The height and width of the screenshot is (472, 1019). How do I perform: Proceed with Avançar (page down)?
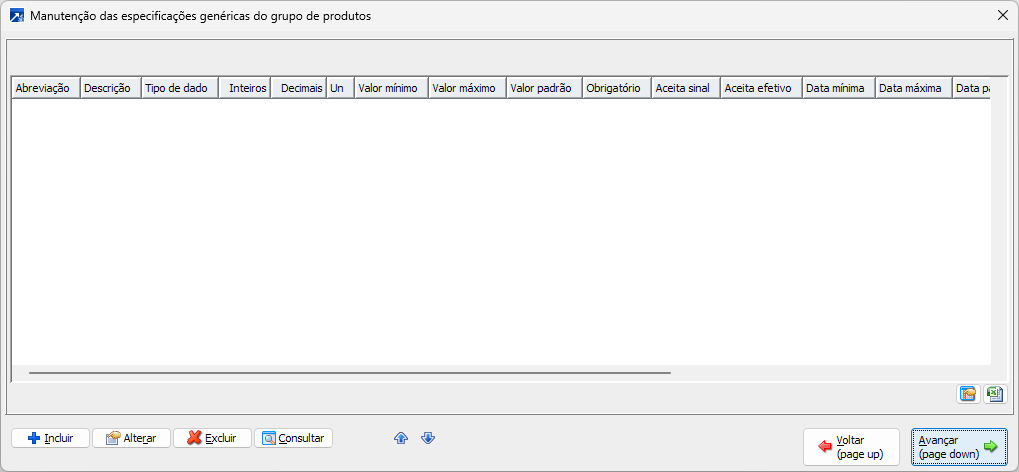pos(959,447)
